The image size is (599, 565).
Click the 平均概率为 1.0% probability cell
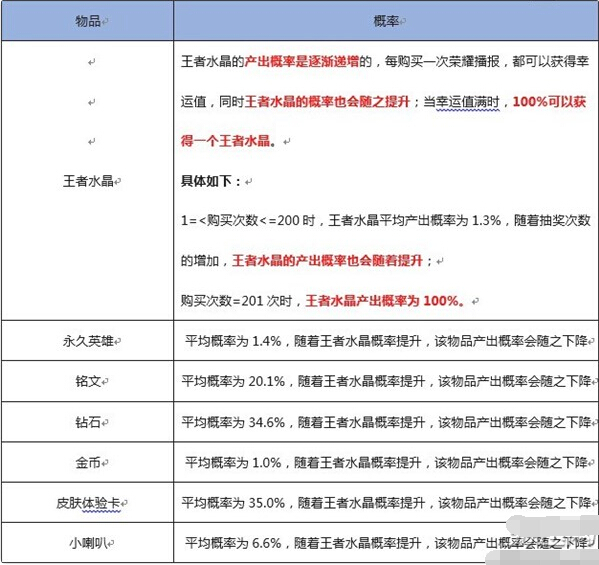[386, 462]
